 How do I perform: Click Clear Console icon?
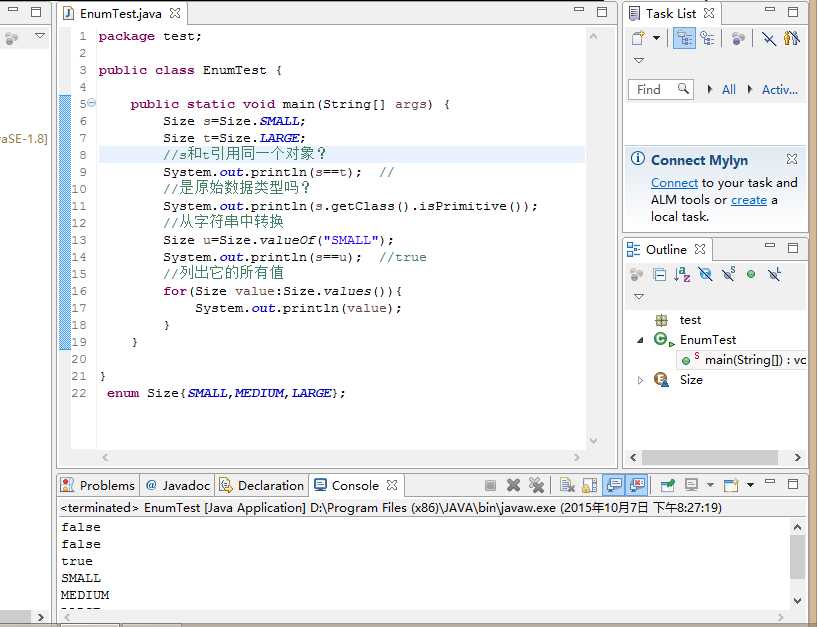[x=567, y=486]
